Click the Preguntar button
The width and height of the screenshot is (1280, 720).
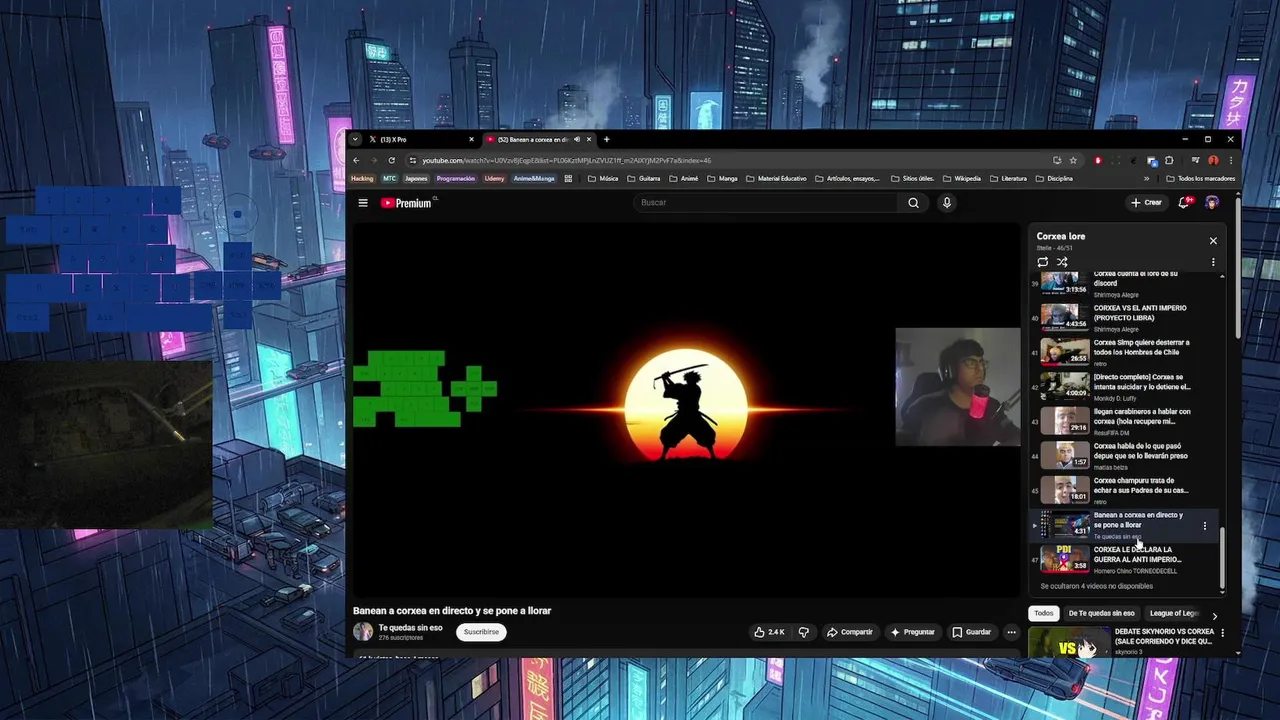[x=912, y=632]
